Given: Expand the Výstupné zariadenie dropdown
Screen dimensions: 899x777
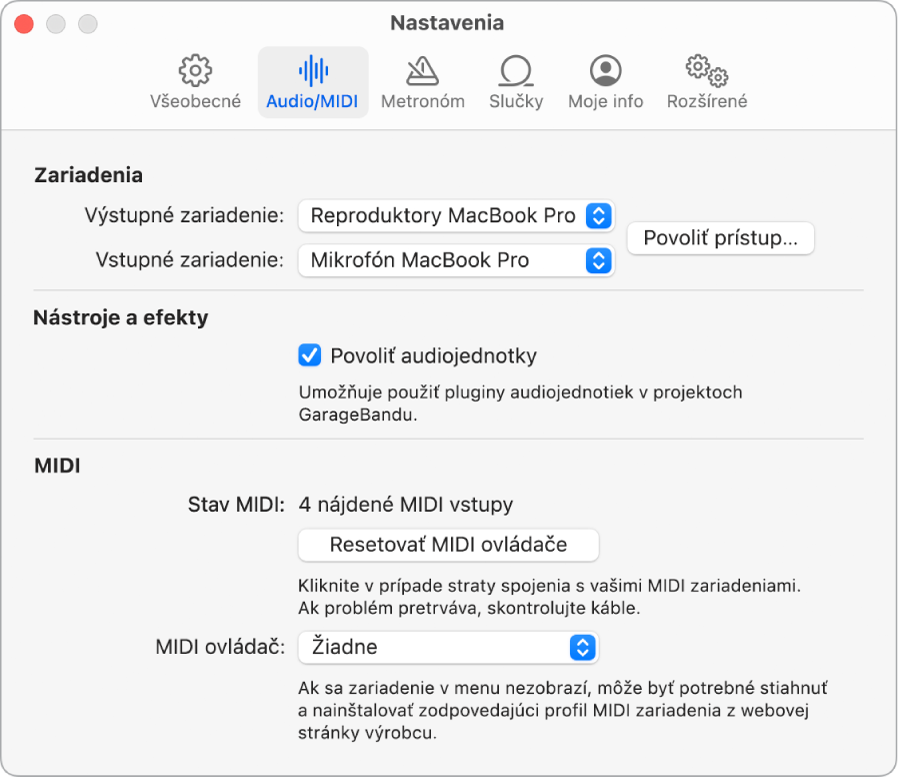Looking at the screenshot, I should (456, 216).
